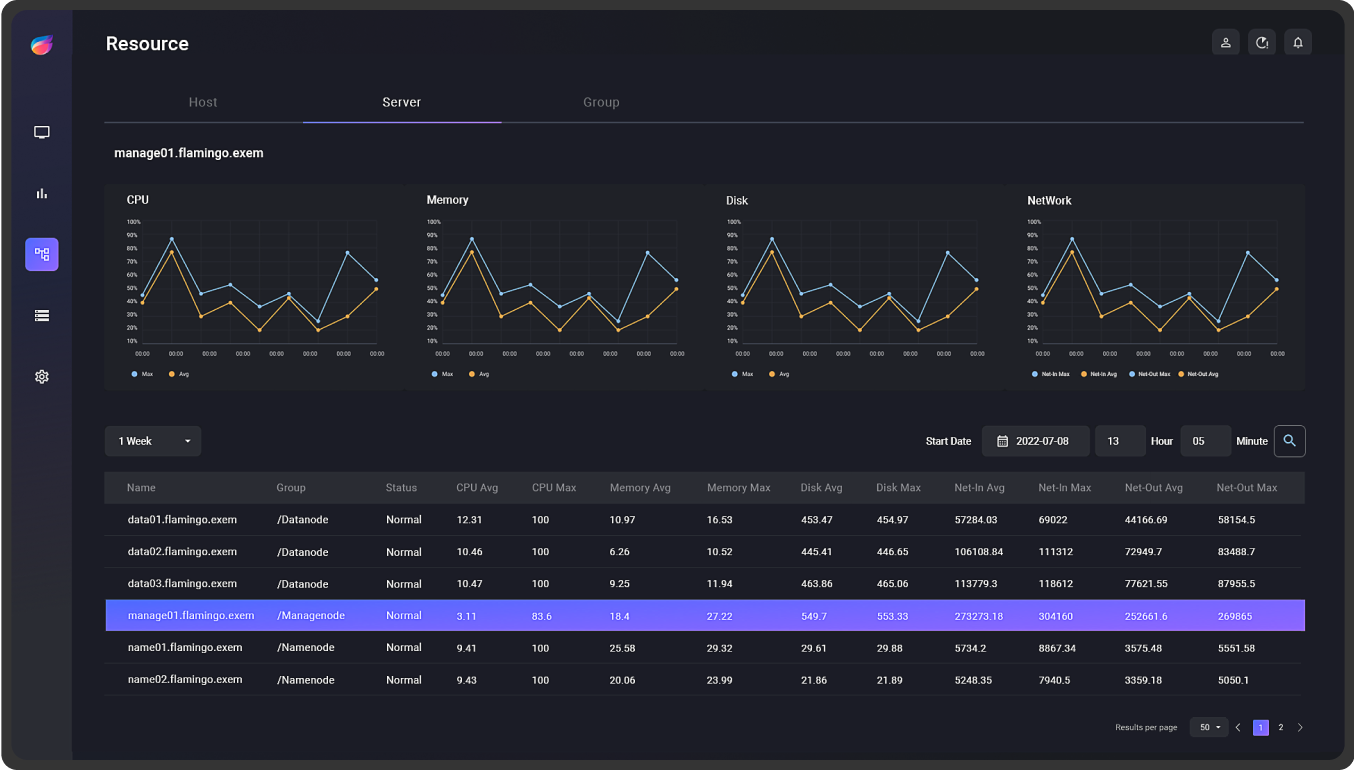This screenshot has height=770, width=1354.
Task: Toggle the Max legend in Disk chart
Action: point(741,374)
